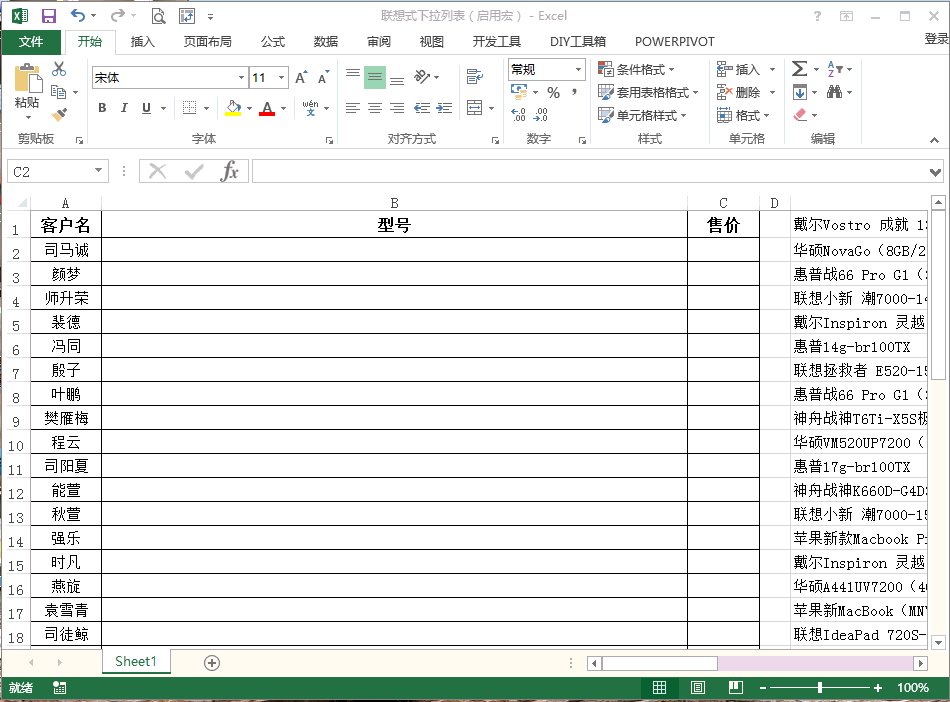Expand the formula bar
950x702 pixels.
pyautogui.click(x=935, y=172)
